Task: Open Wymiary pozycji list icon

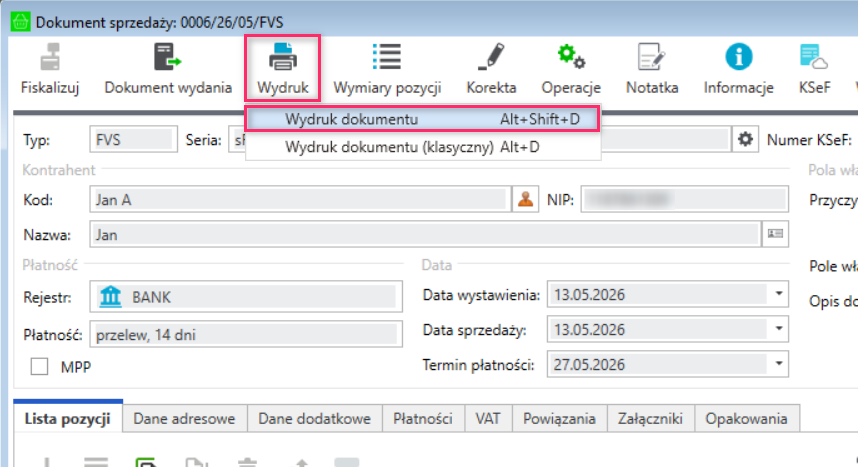Action: 387,57
